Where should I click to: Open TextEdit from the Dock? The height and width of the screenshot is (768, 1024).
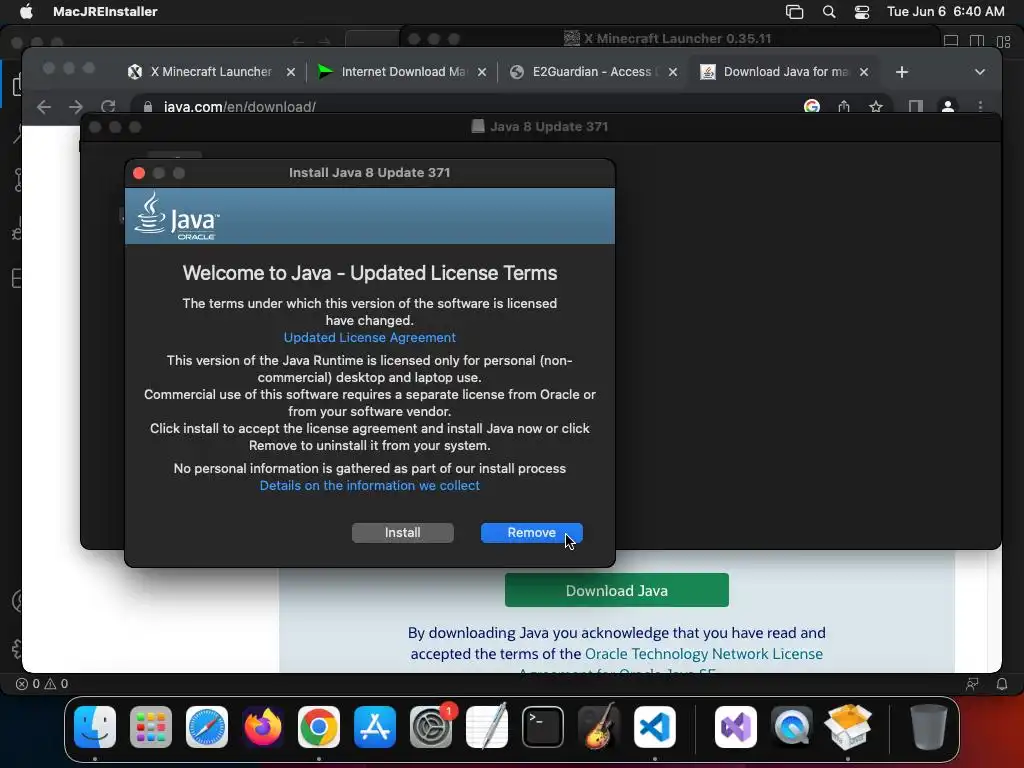[x=487, y=727]
